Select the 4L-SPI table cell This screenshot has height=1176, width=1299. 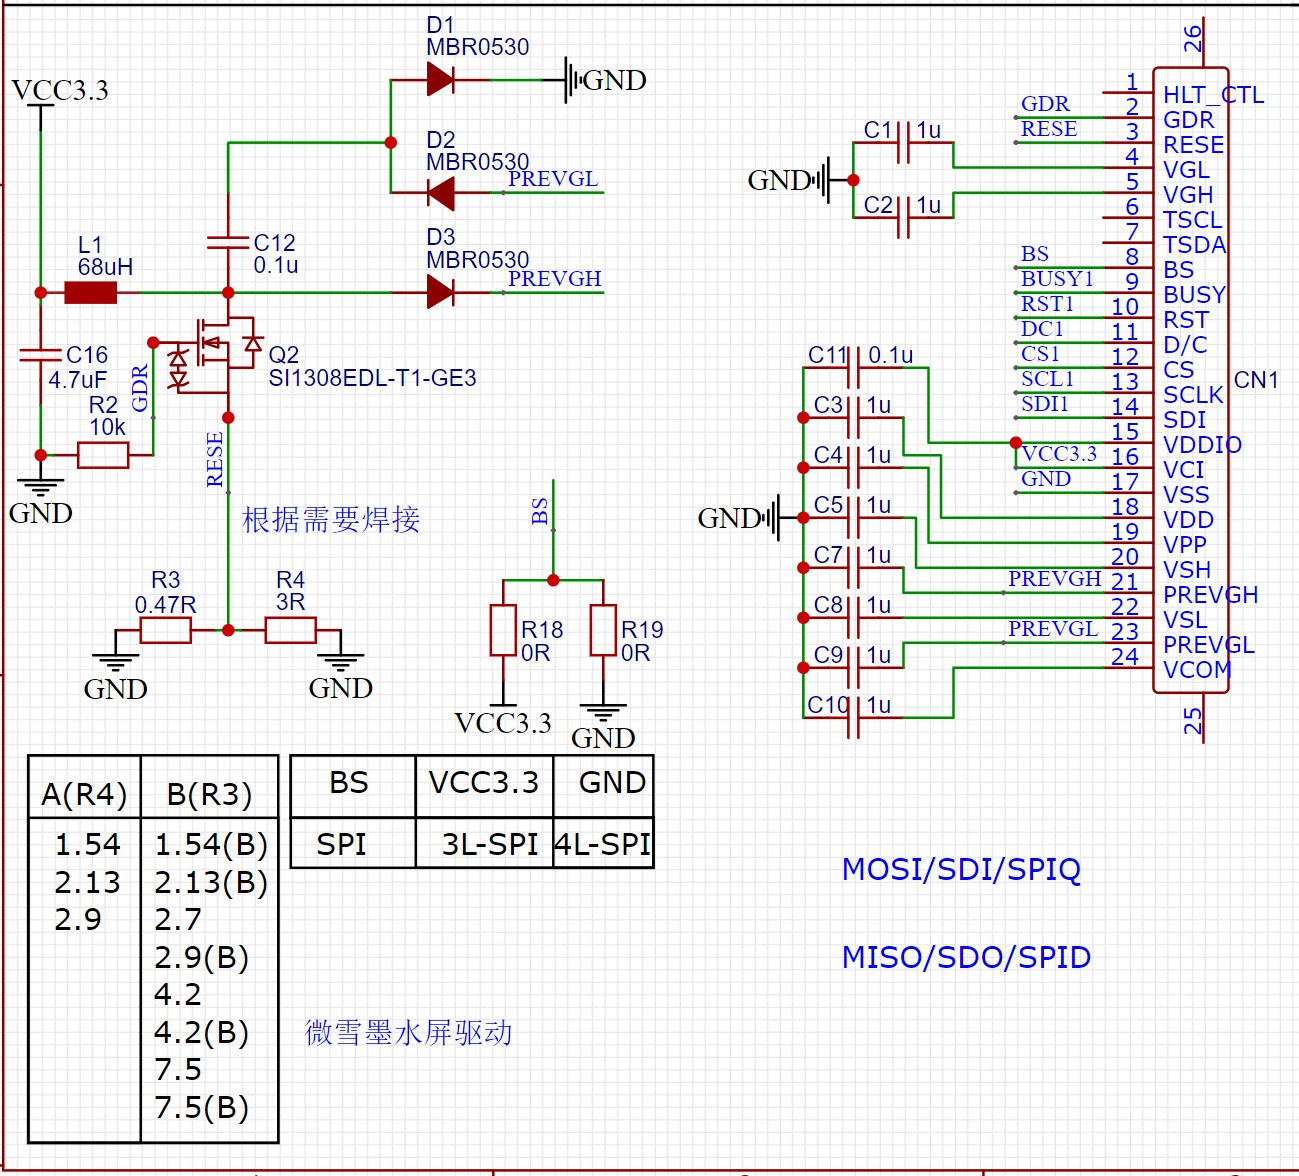tap(603, 845)
